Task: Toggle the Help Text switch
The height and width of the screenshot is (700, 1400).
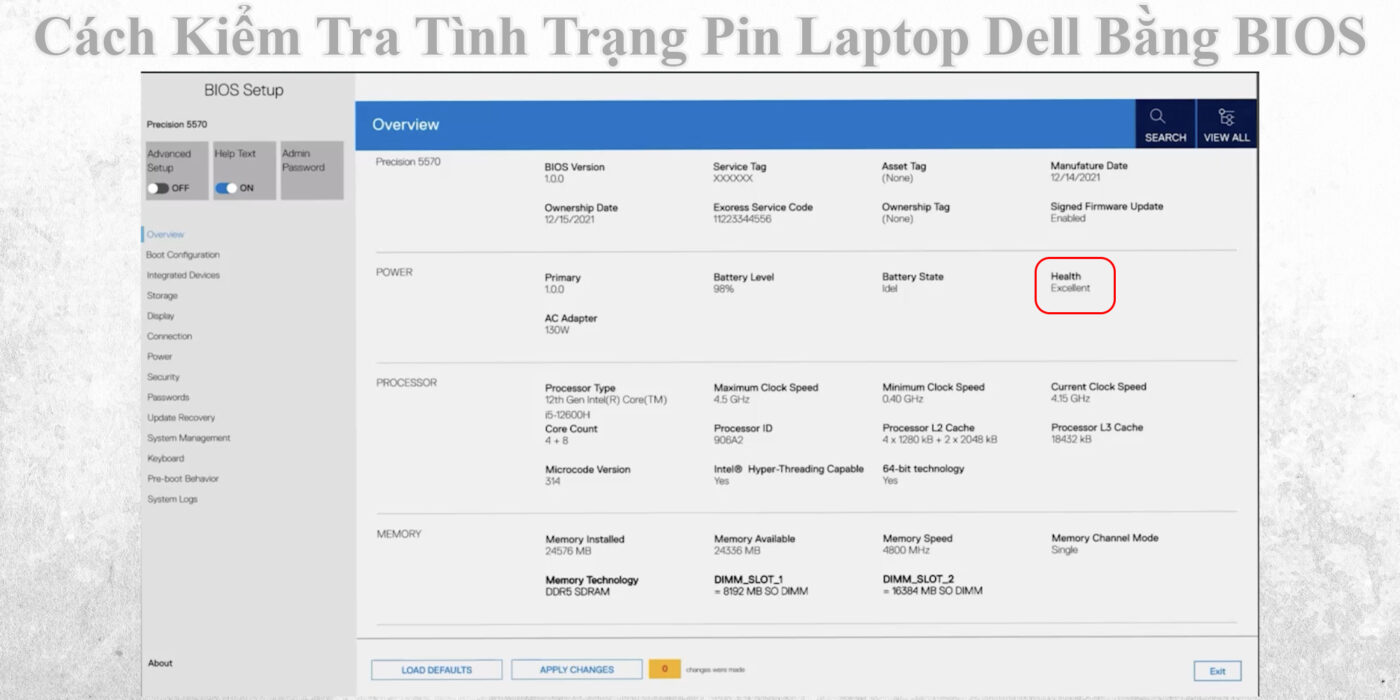Action: 227,188
